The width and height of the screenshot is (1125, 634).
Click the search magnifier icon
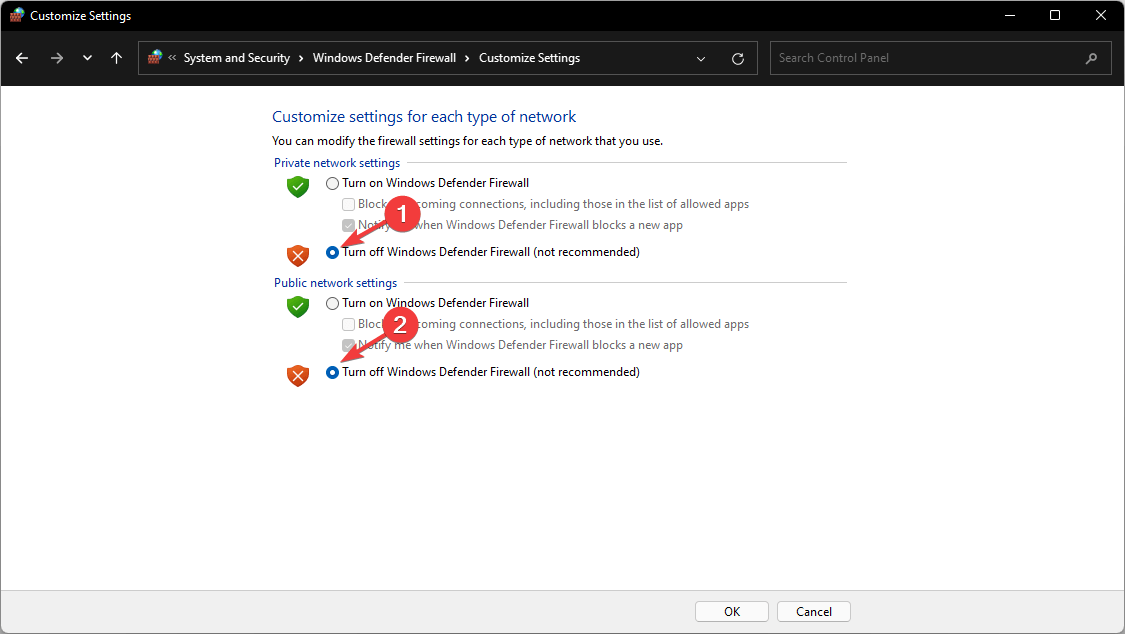(1091, 58)
